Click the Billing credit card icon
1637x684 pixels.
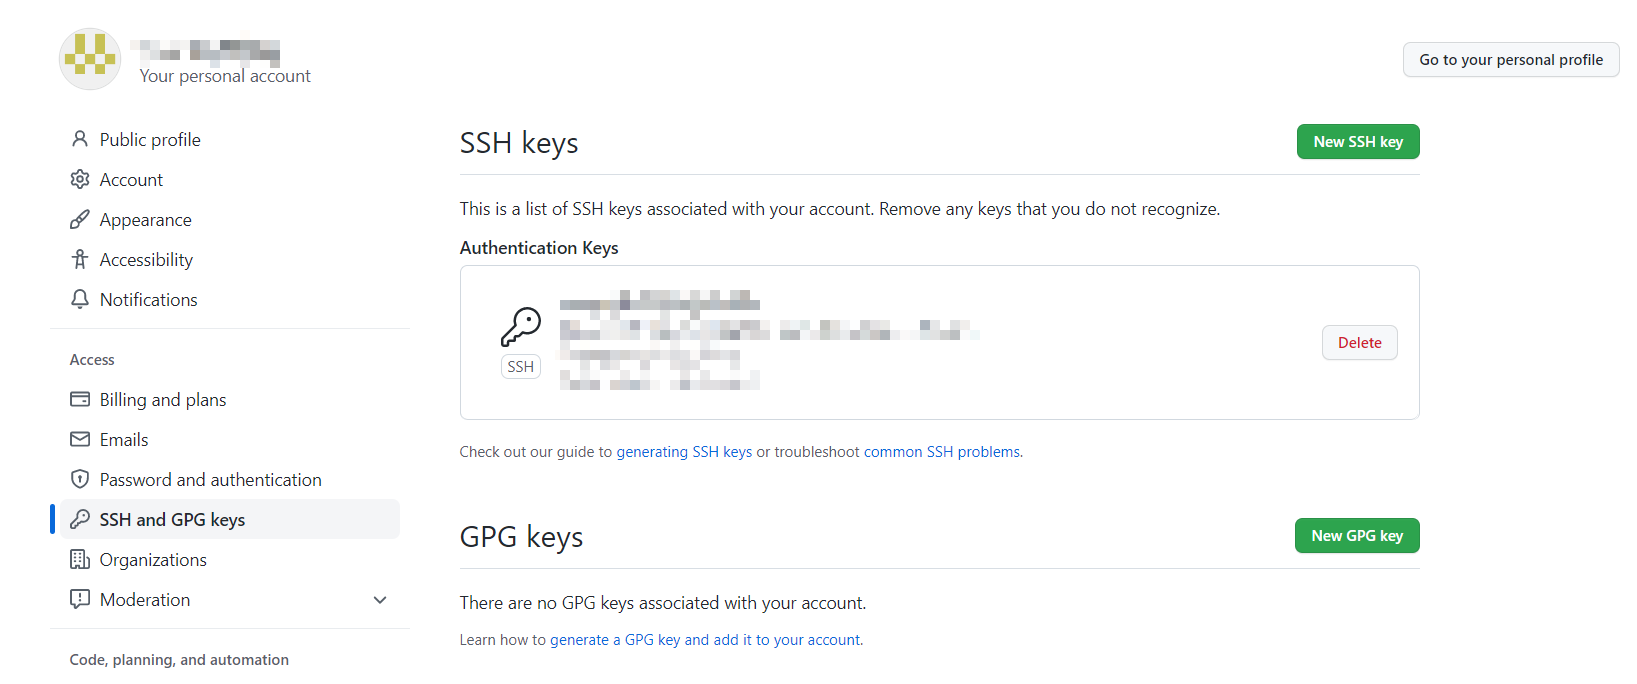tap(80, 399)
